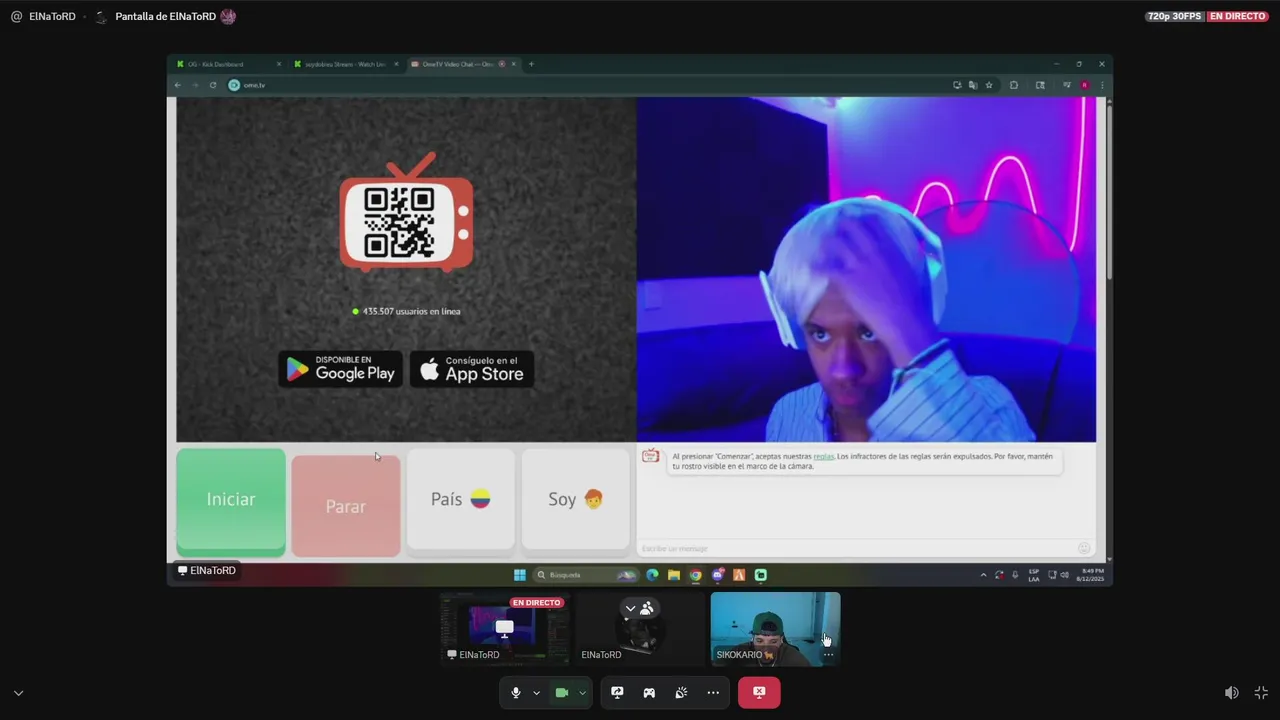Open SIKOKARIO tile three-dot menu
Image resolution: width=1280 pixels, height=720 pixels.
pos(828,655)
